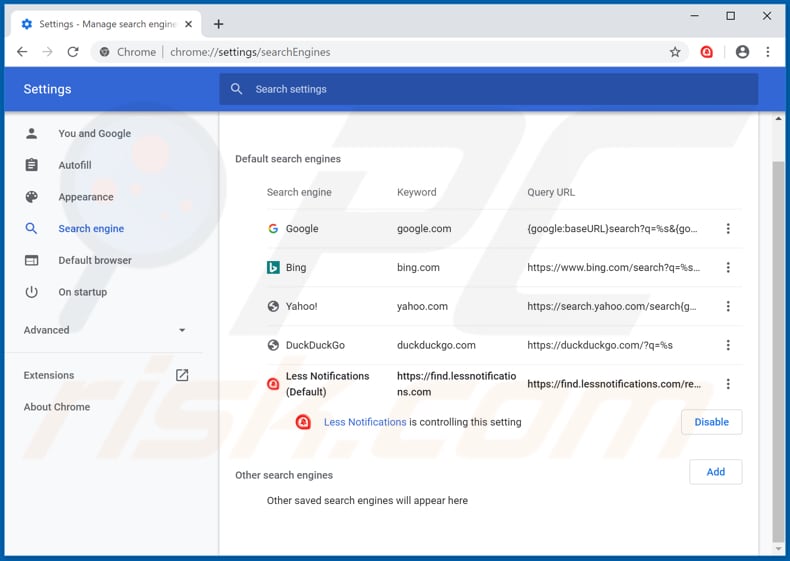Open more actions for Yahoo! search engine
This screenshot has width=790, height=561.
pos(728,306)
